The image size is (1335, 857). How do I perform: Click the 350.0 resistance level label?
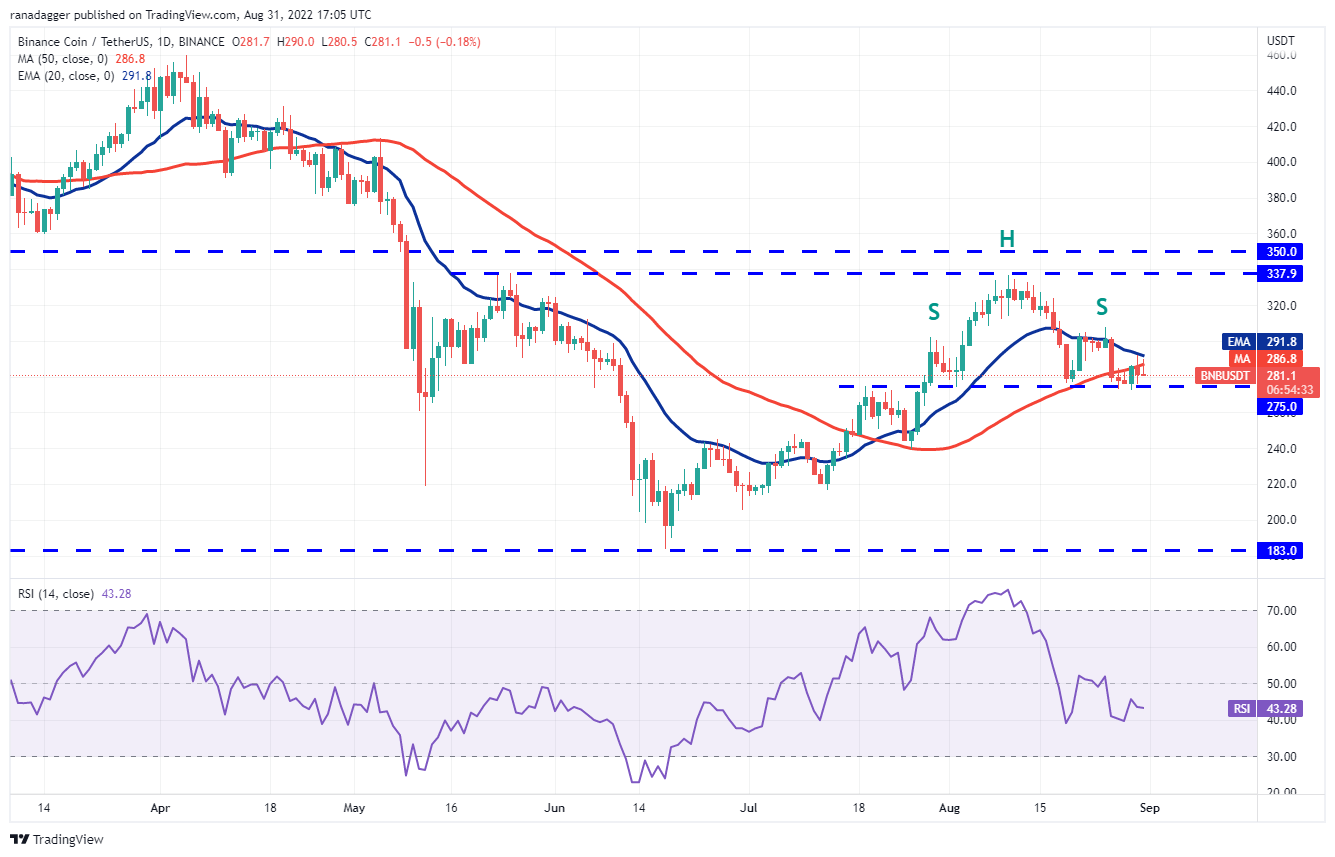[1280, 252]
